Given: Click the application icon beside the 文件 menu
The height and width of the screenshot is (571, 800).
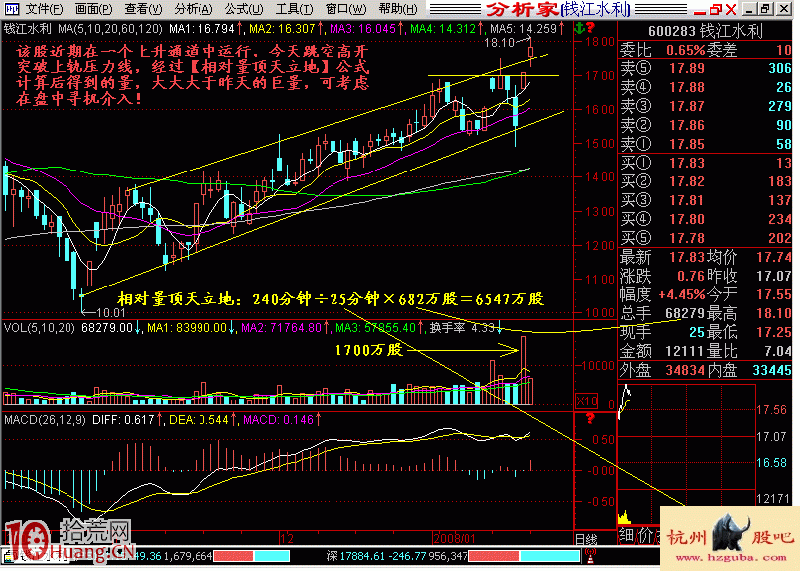Looking at the screenshot, I should (x=11, y=9).
